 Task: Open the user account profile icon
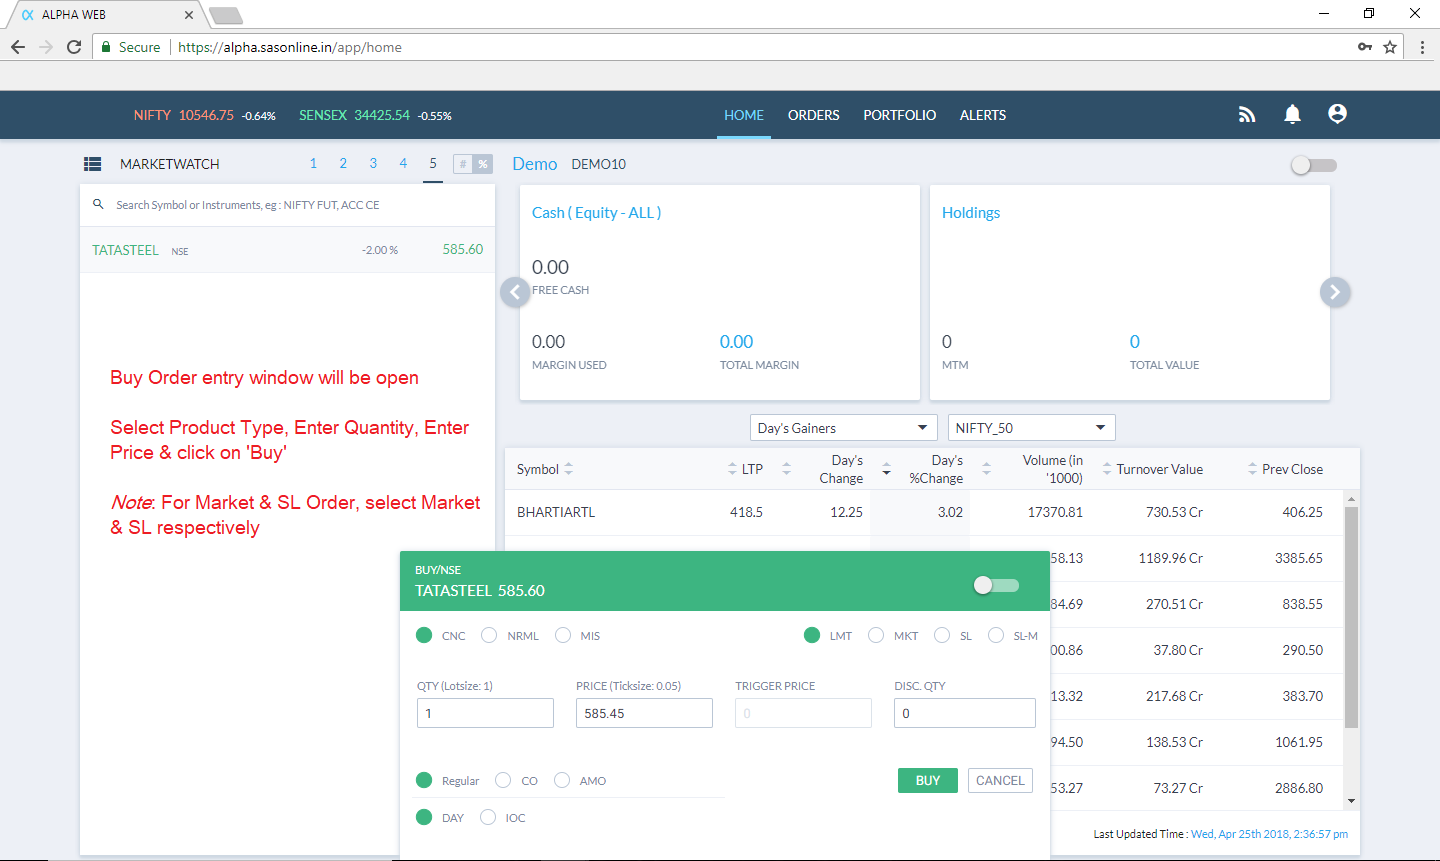point(1337,114)
